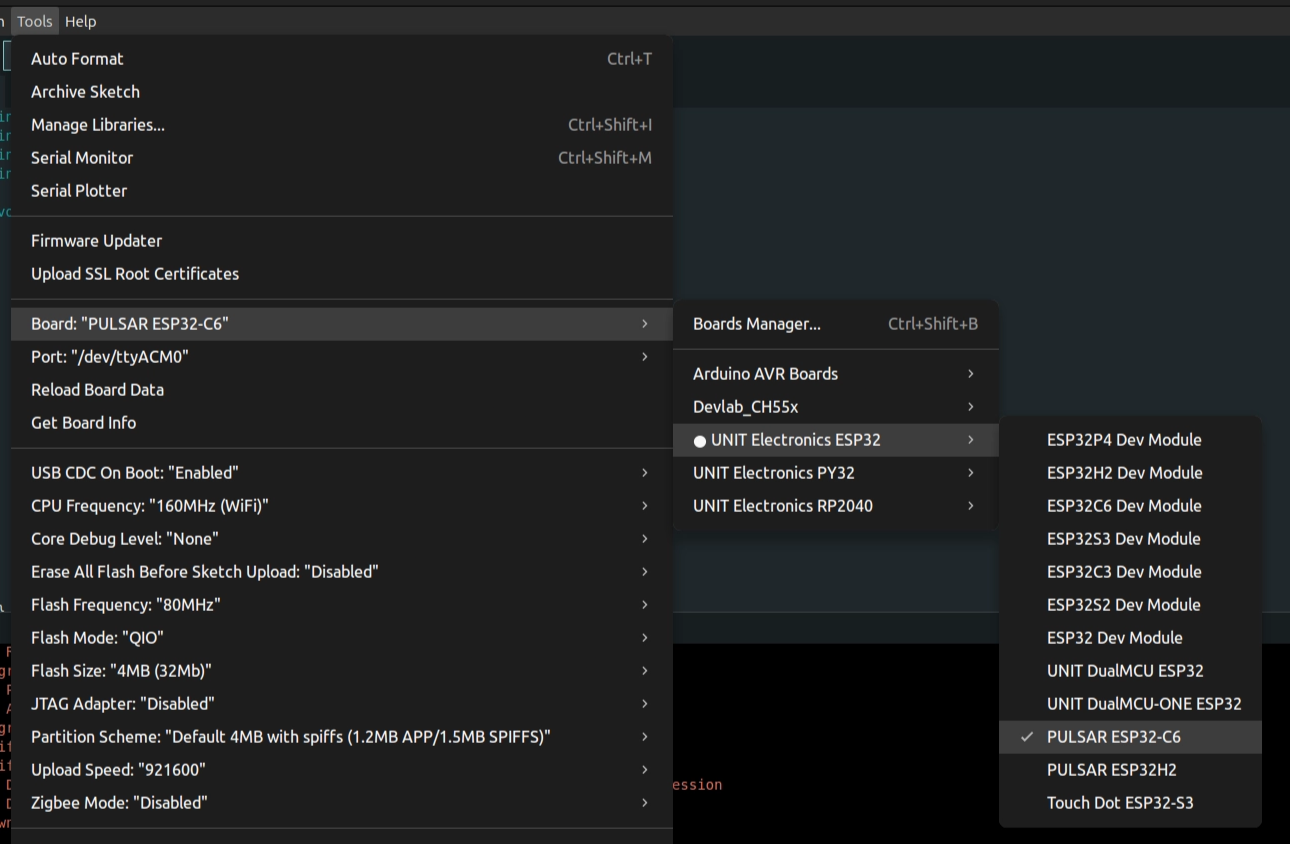Select ESP32S2 Dev Module board
This screenshot has height=844, width=1290.
pyautogui.click(x=1130, y=605)
